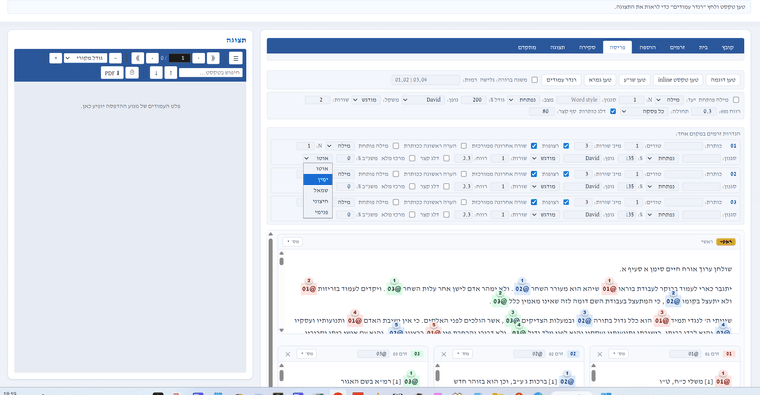Click the printer icon in preview toolbar

(x=132, y=73)
